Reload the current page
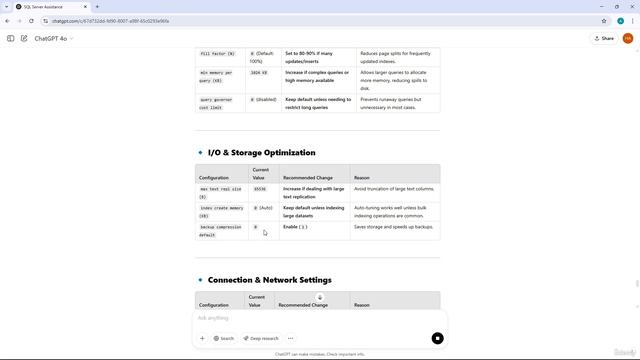 coord(31,21)
